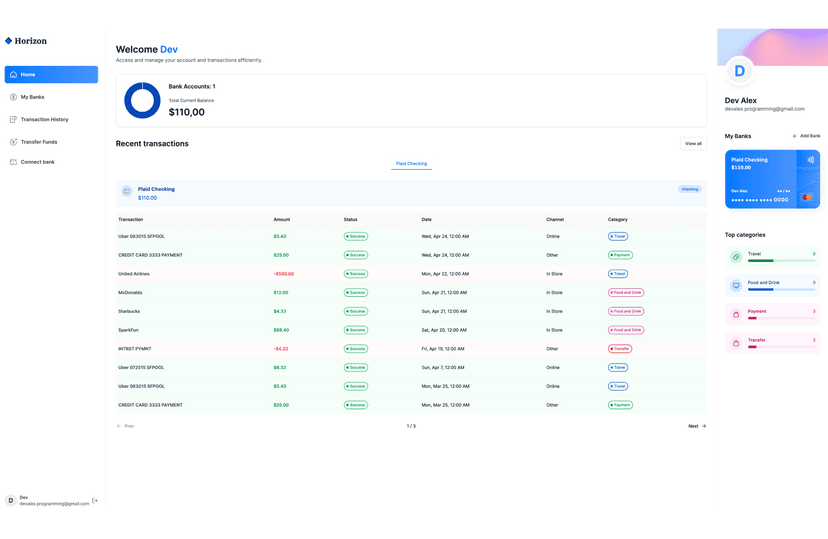The height and width of the screenshot is (539, 828).
Task: Click the D profile avatar in the right panel
Action: [x=740, y=71]
